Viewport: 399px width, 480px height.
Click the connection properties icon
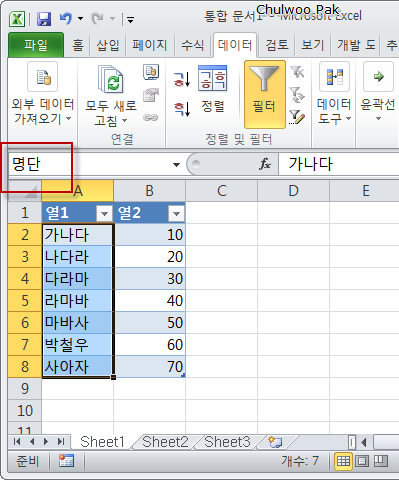tap(151, 95)
